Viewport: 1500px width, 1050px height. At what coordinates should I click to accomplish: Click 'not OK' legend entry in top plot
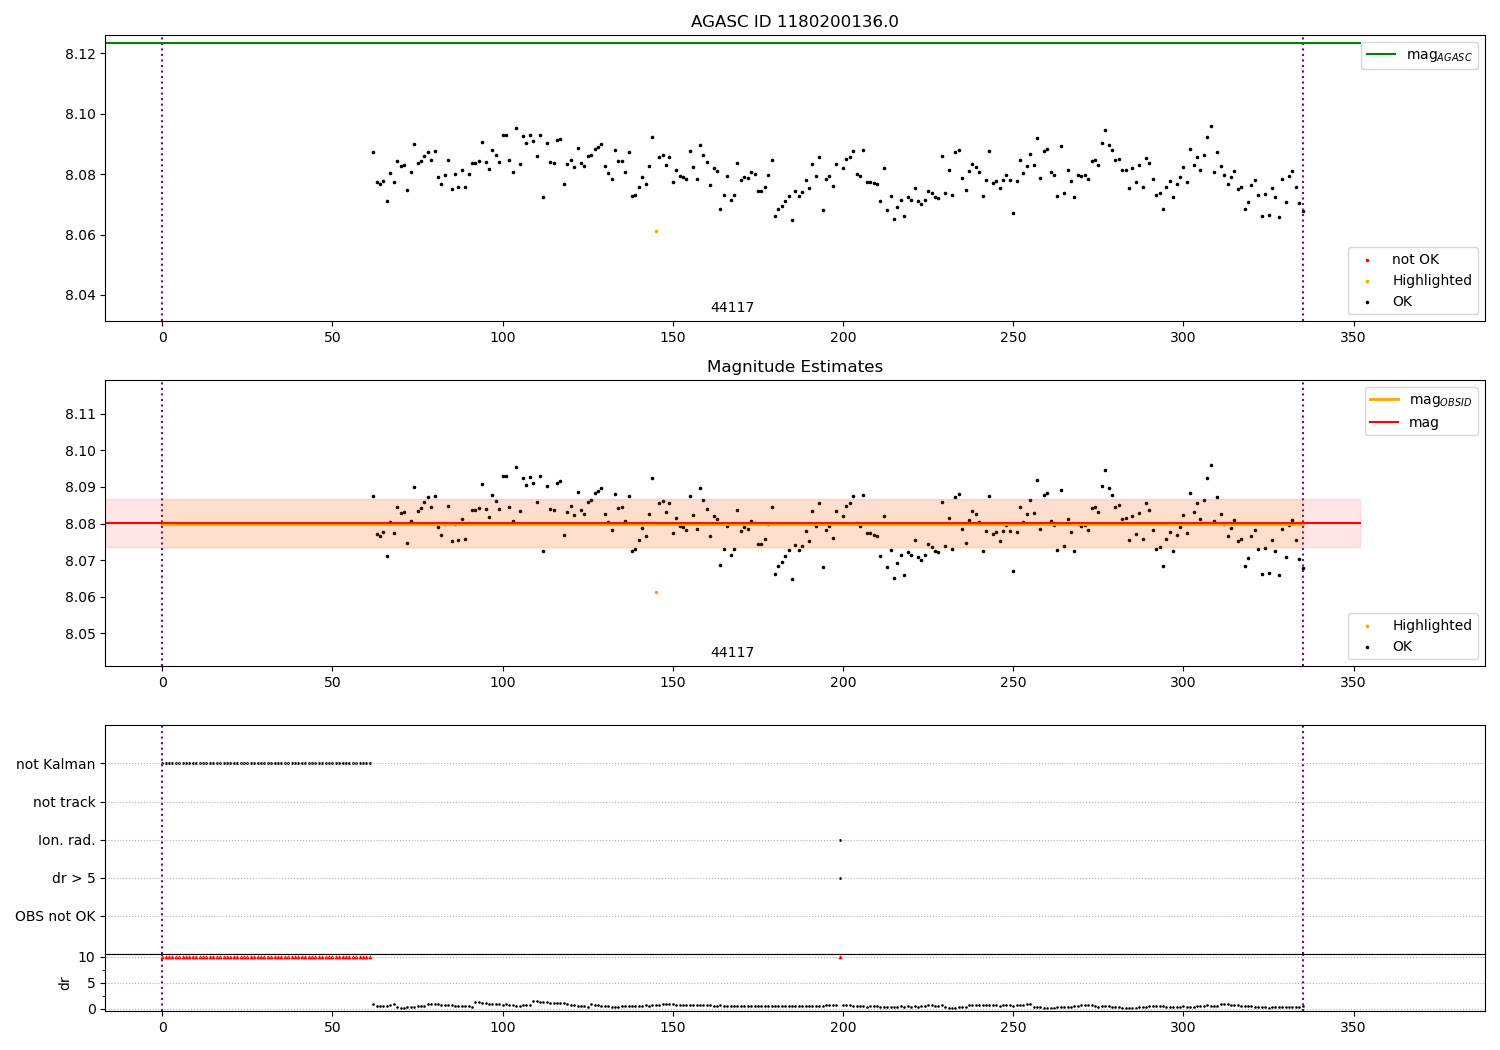1414,260
